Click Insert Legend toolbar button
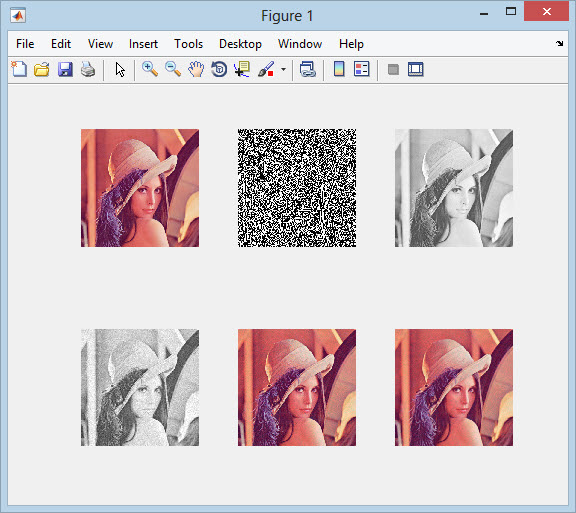 tap(361, 69)
